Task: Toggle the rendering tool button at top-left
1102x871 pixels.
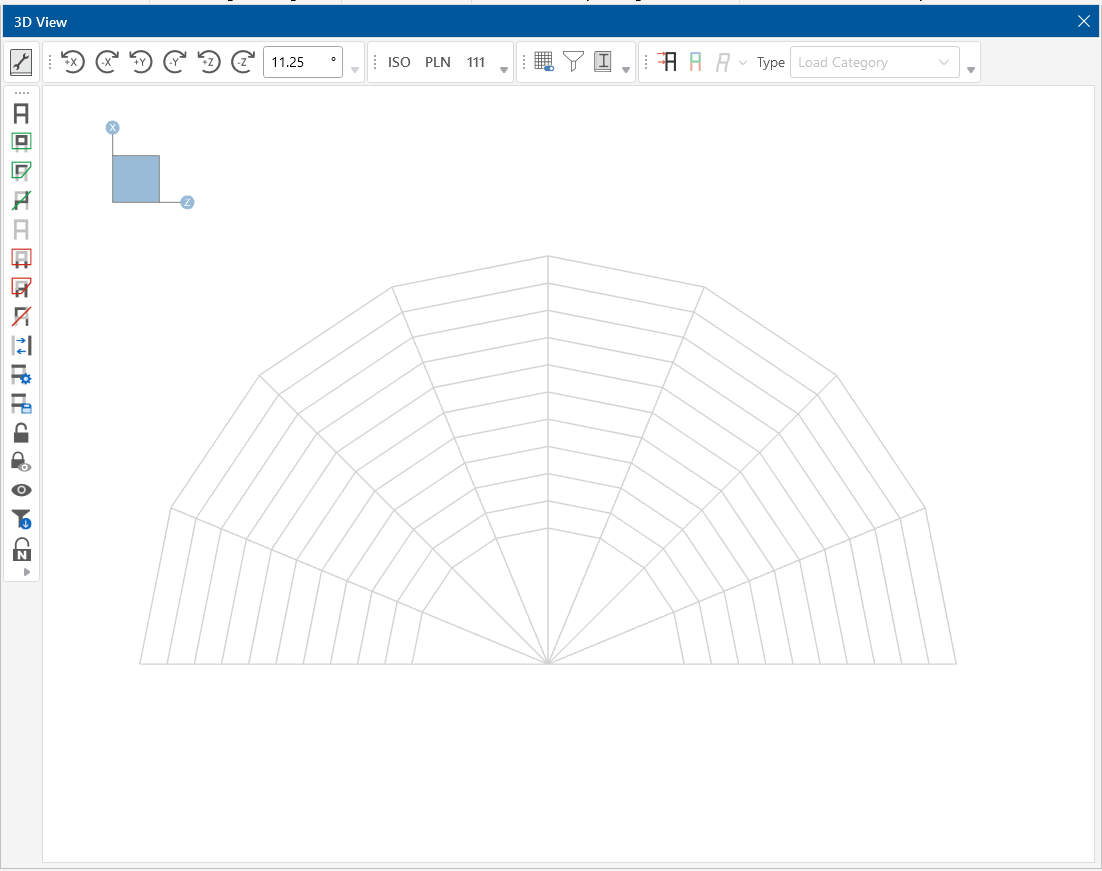Action: [21, 62]
